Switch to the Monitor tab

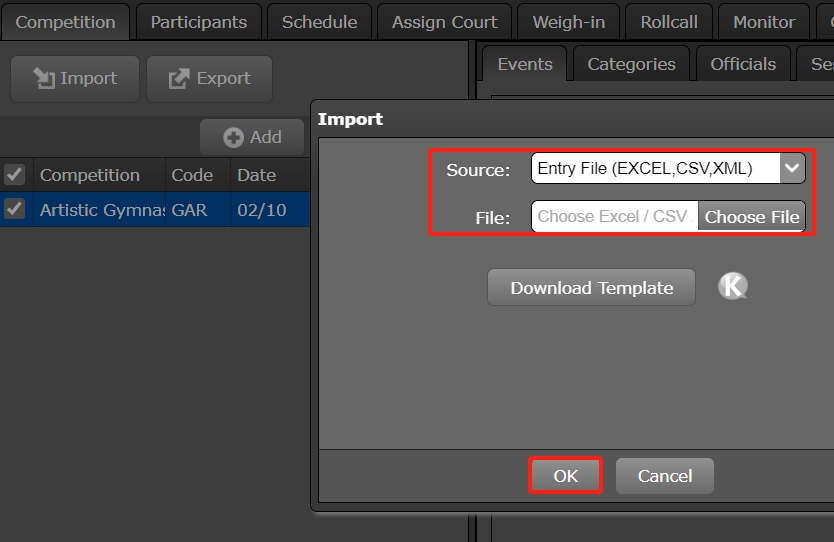click(764, 22)
